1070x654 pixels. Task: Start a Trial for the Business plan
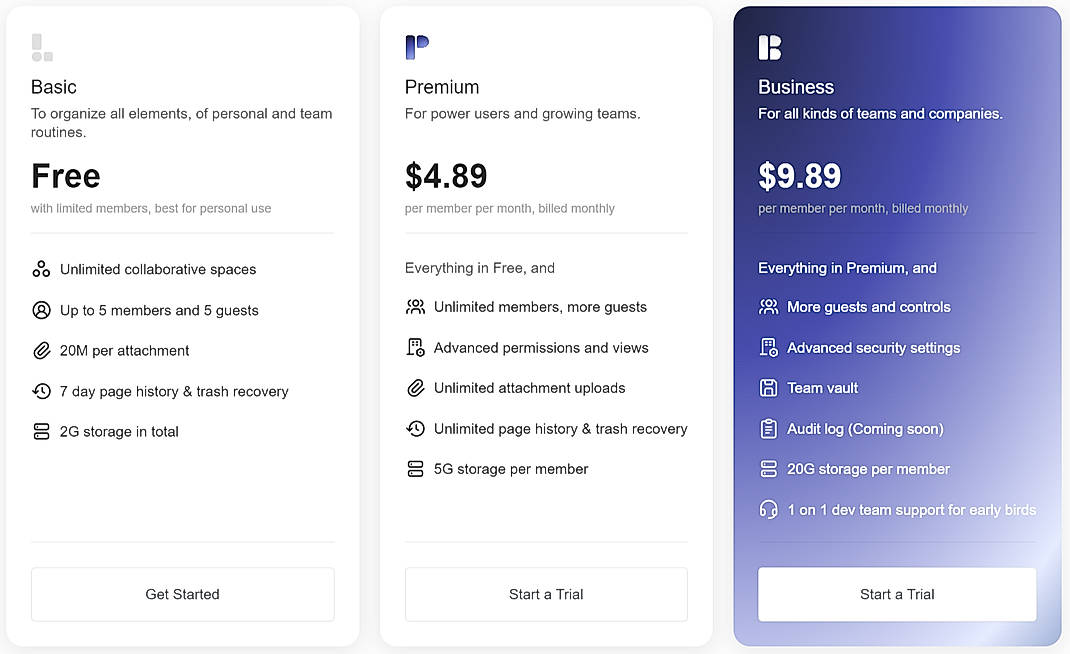click(896, 593)
